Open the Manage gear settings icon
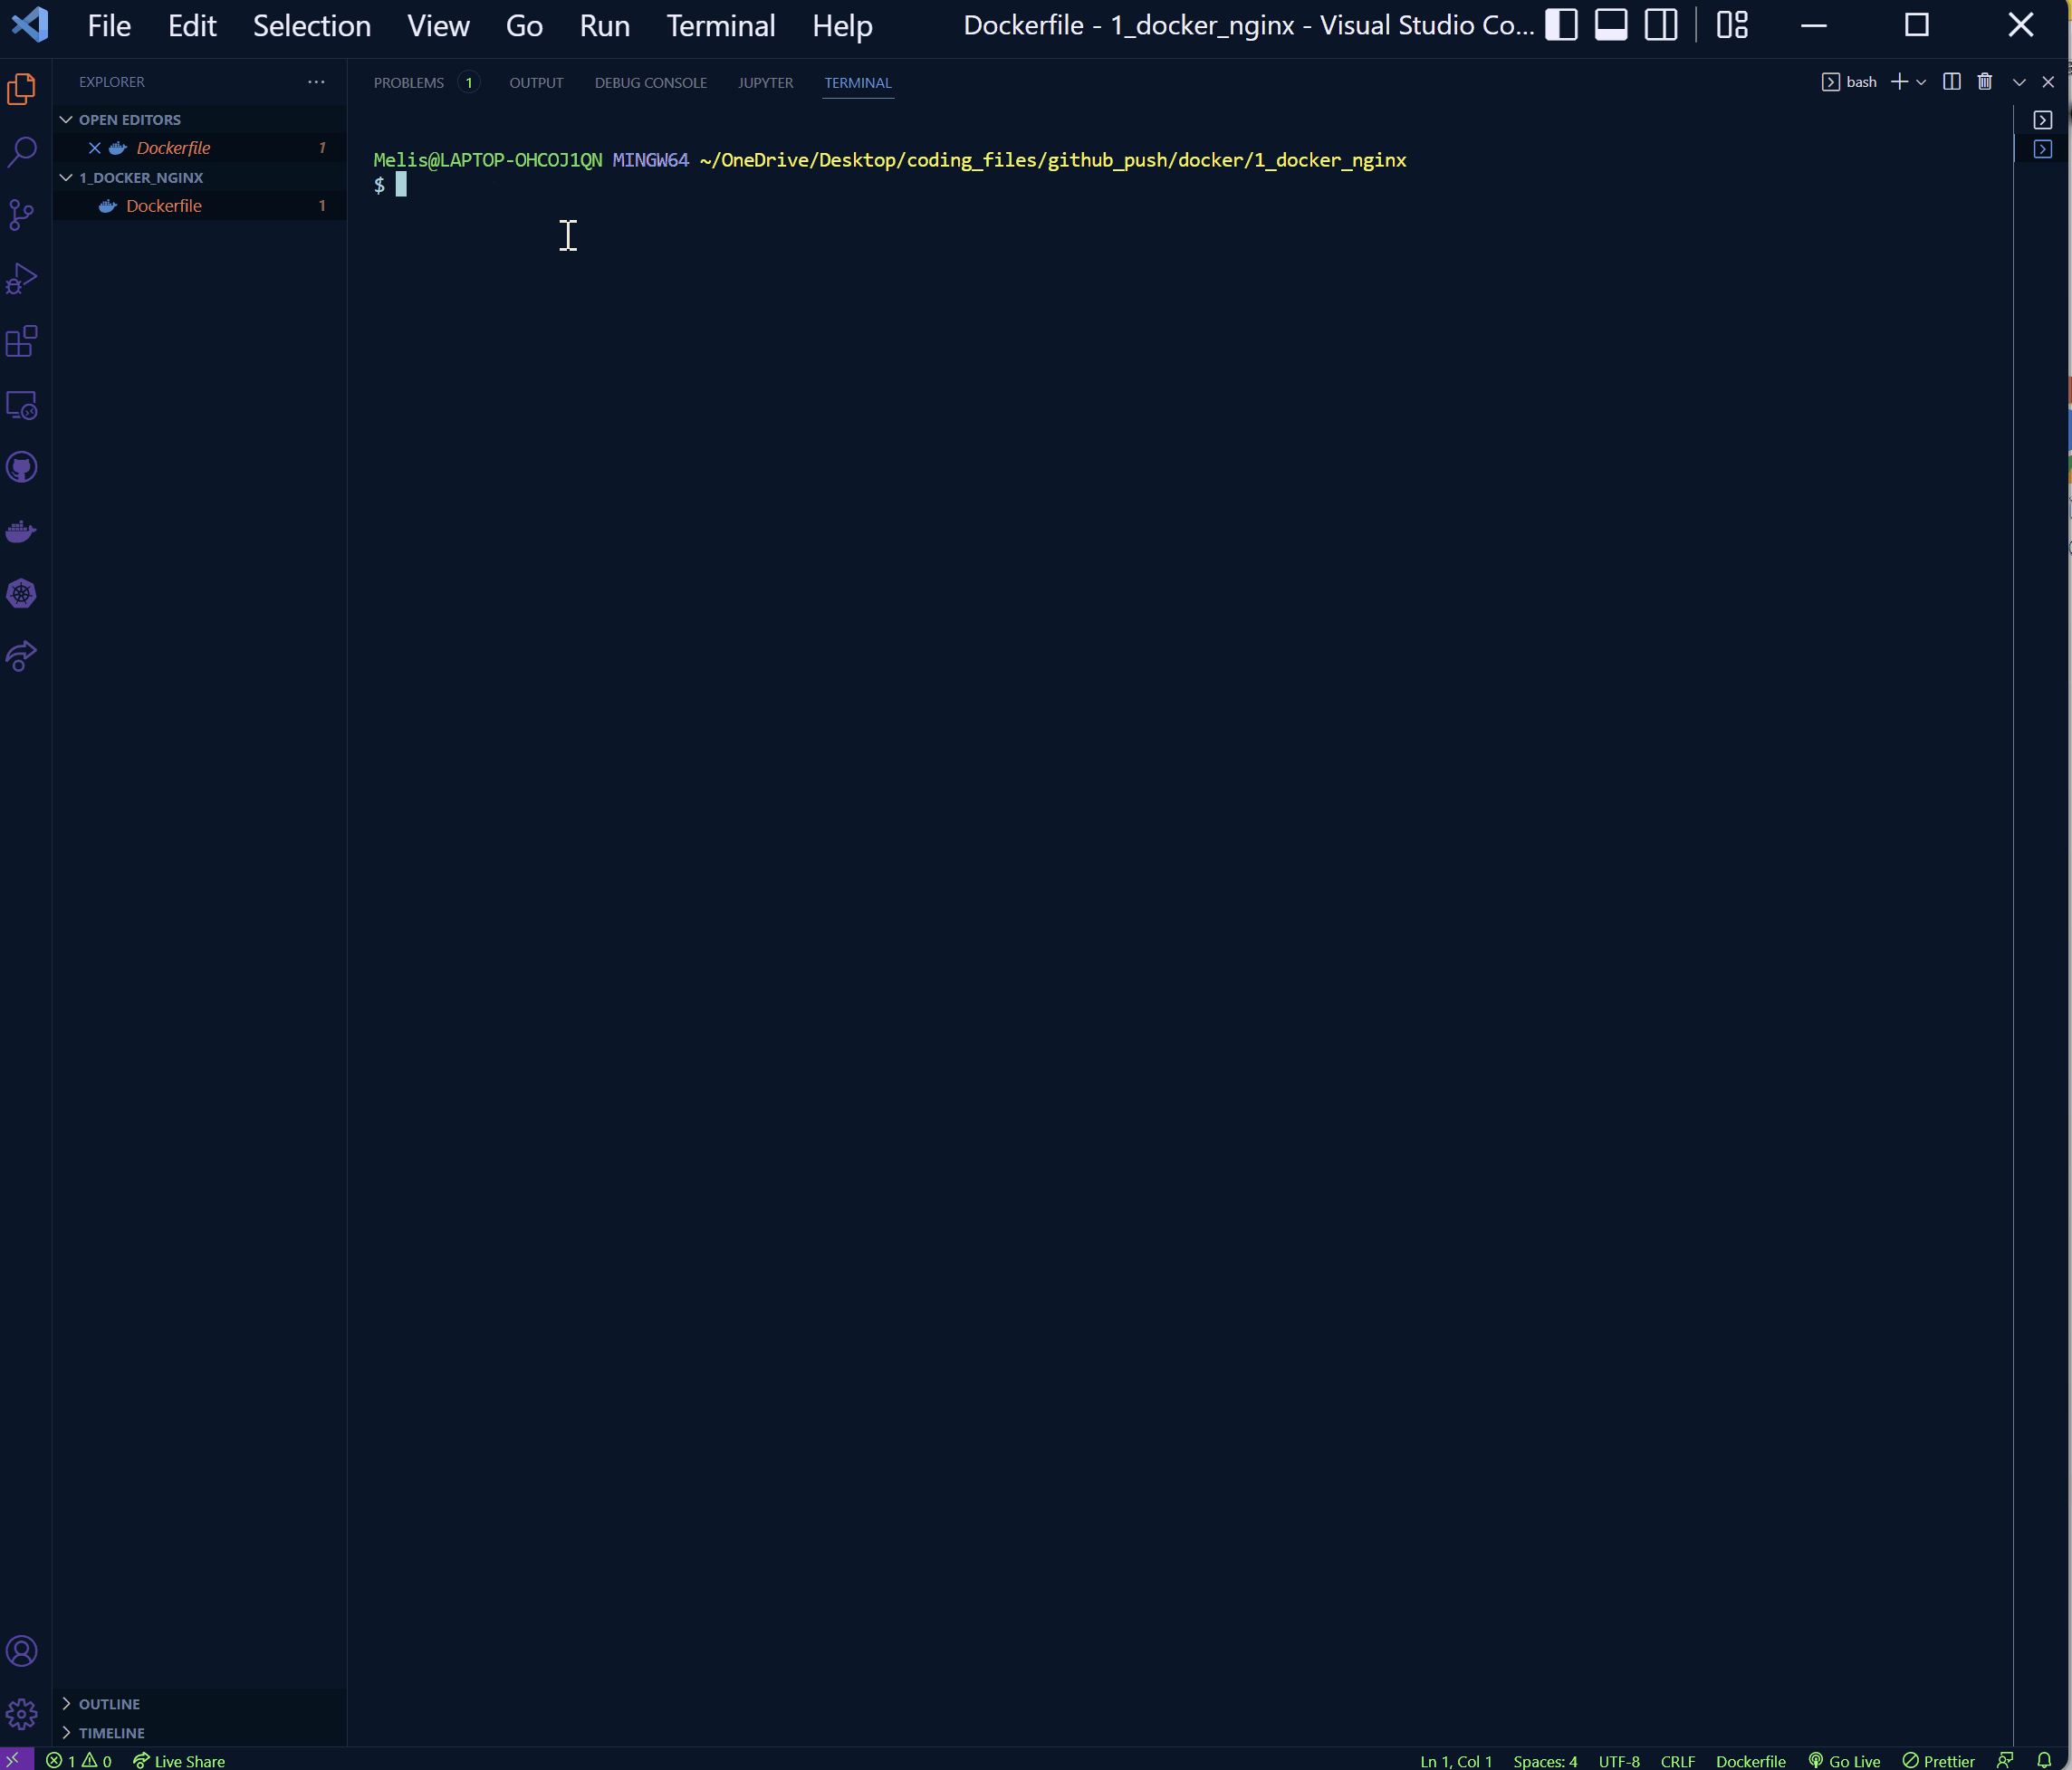Screen dimensions: 2072x1770 tap(22, 1714)
